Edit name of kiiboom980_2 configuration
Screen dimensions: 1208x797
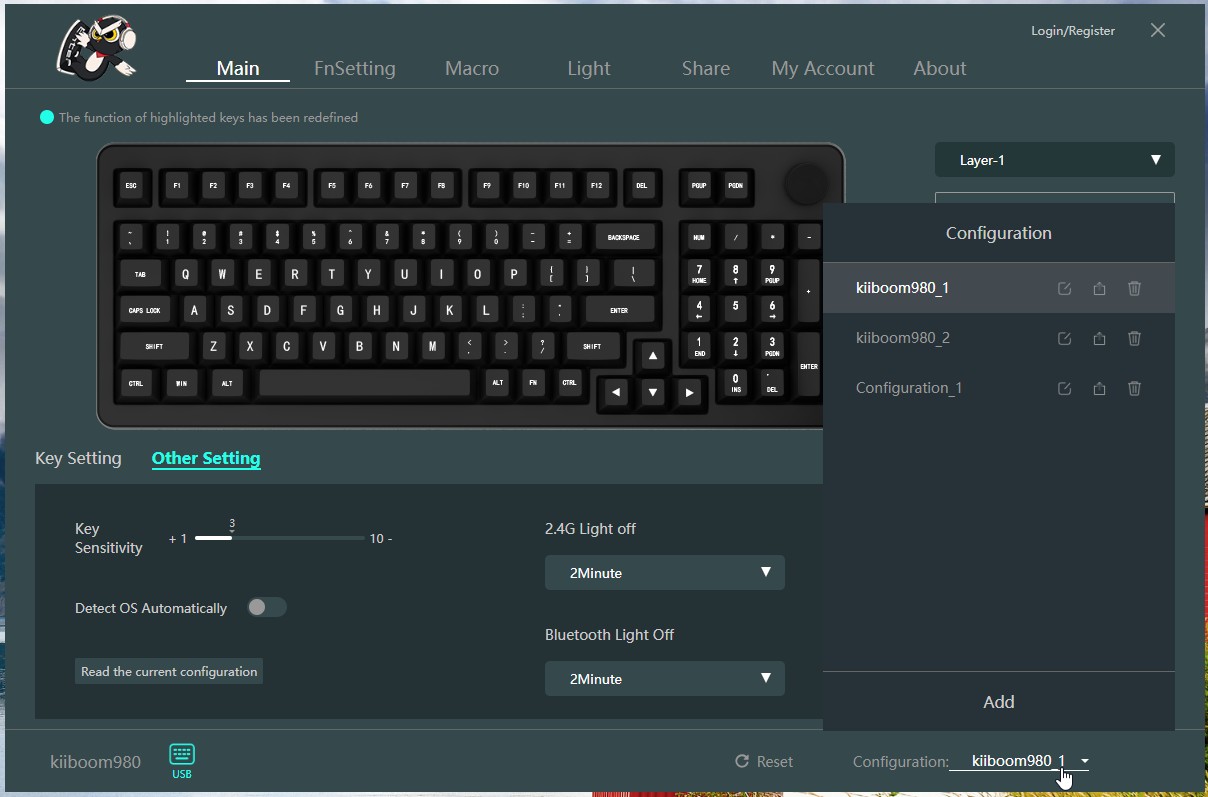[x=1064, y=338]
